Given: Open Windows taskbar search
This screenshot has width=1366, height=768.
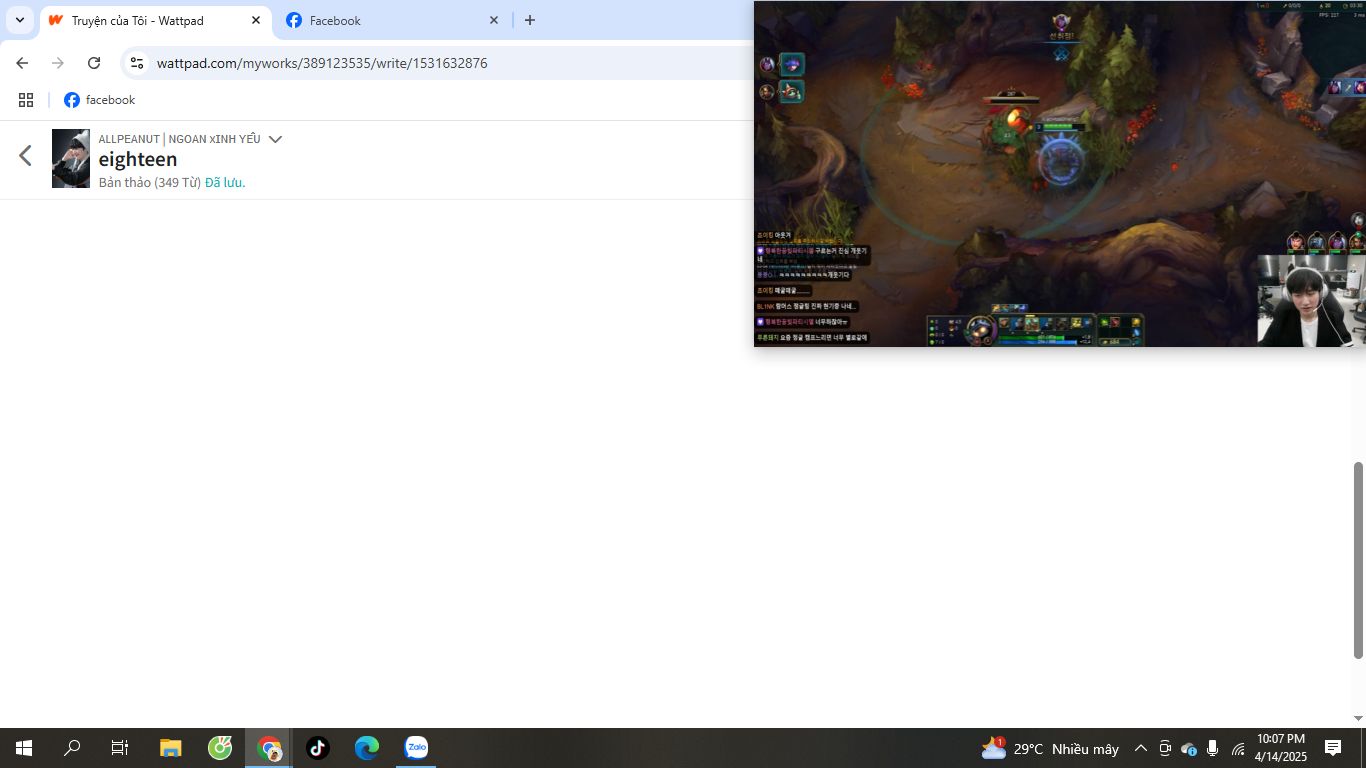Looking at the screenshot, I should 72,748.
